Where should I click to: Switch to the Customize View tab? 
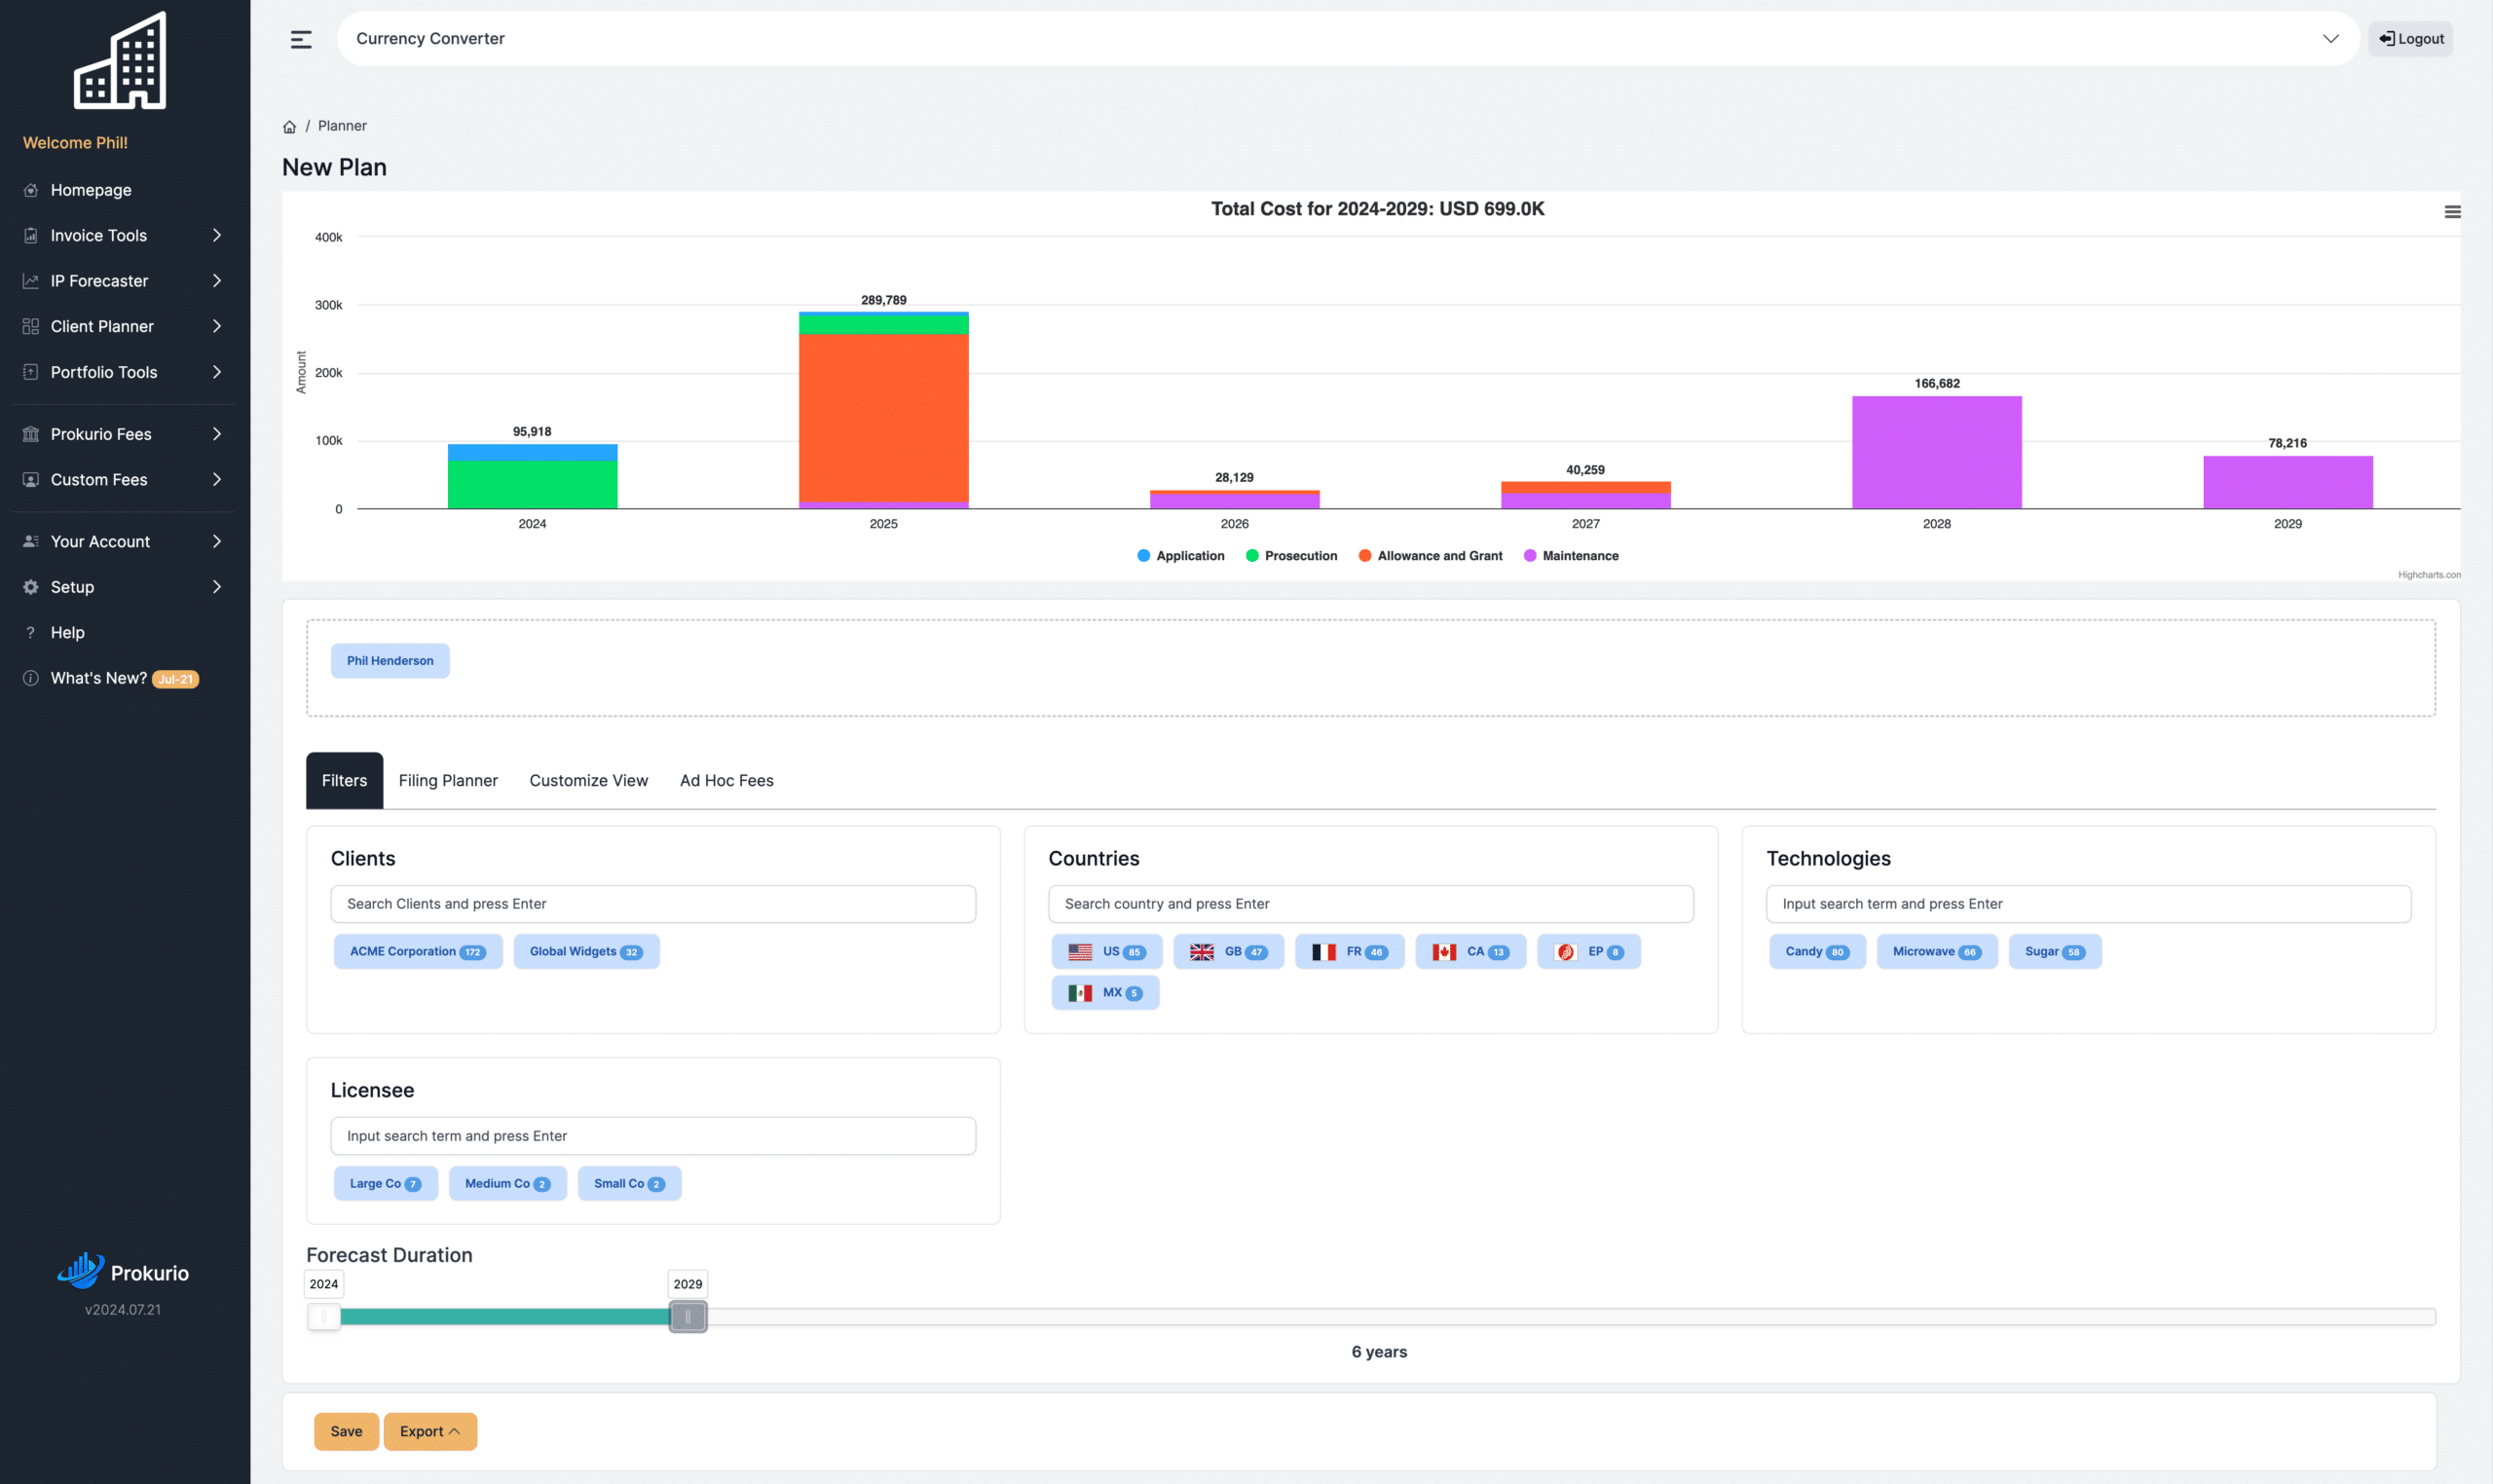[x=589, y=780]
